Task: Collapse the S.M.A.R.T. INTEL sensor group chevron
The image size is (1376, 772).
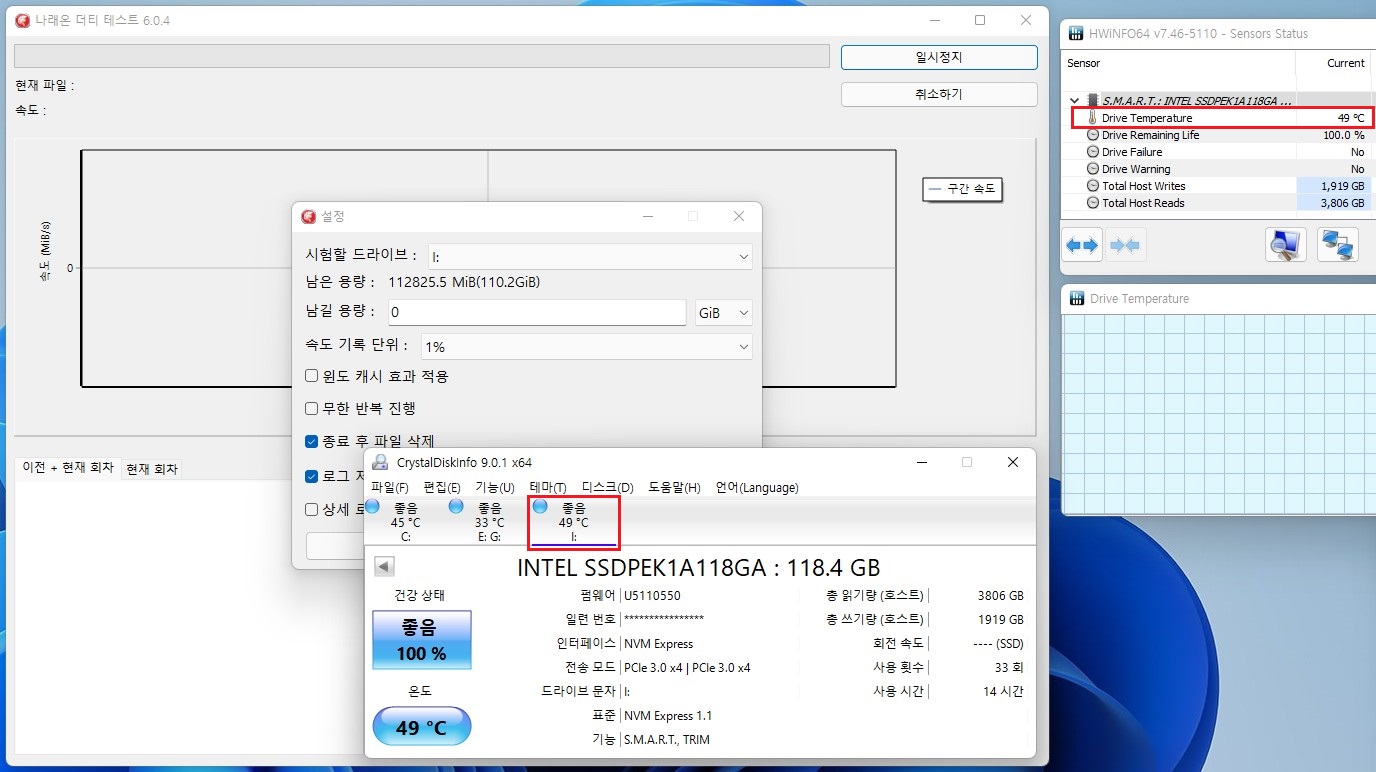Action: click(1075, 101)
